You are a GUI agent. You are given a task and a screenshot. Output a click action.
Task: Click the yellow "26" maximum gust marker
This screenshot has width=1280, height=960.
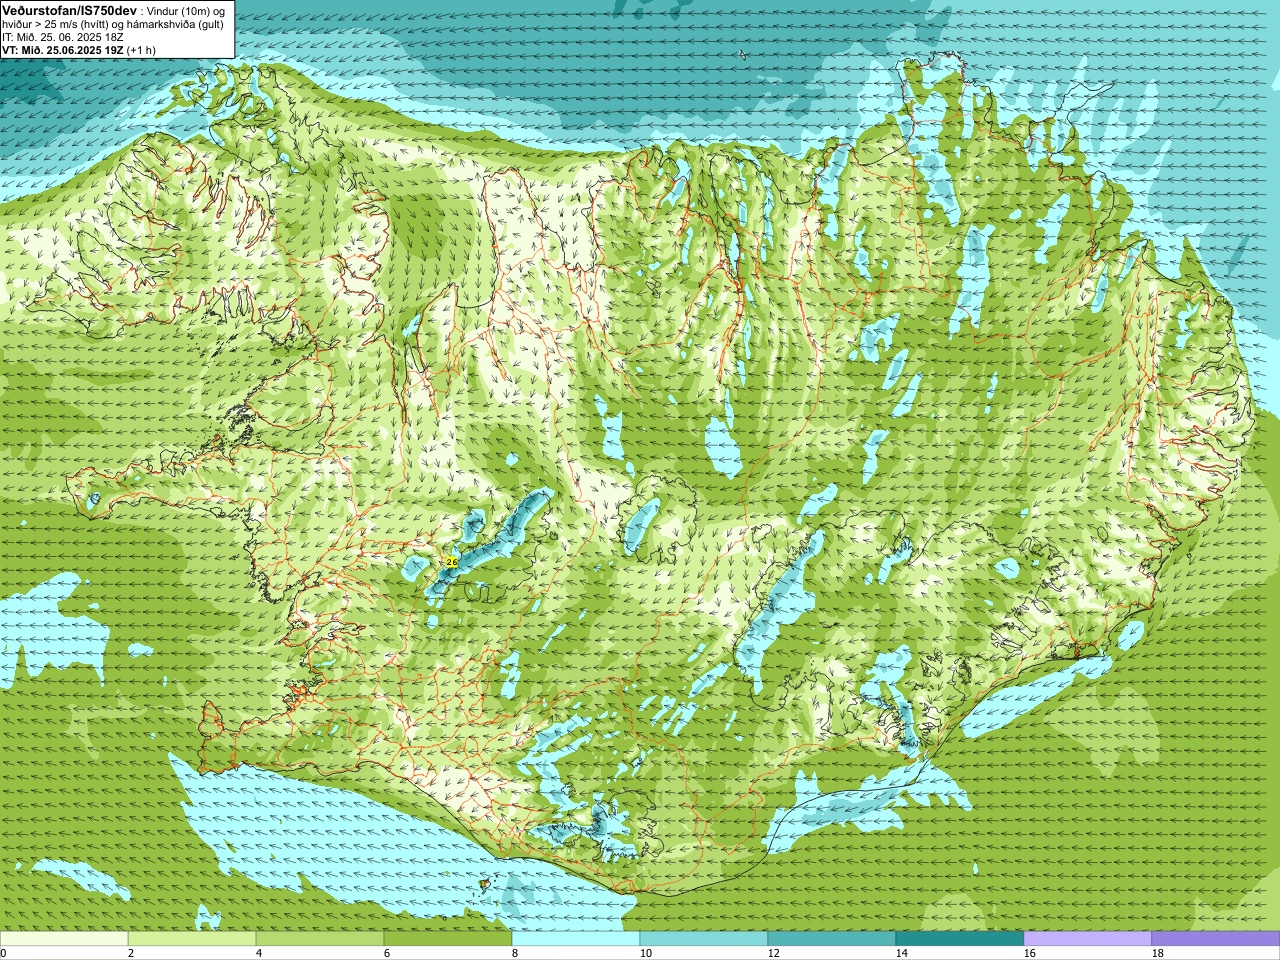[x=452, y=563]
